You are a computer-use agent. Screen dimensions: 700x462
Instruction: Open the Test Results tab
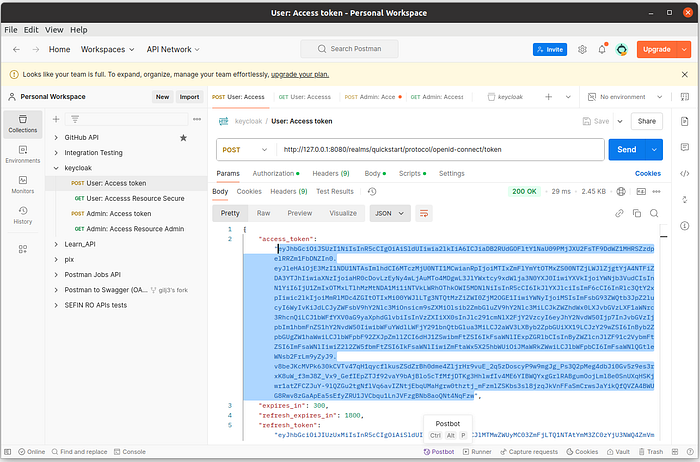coord(335,191)
